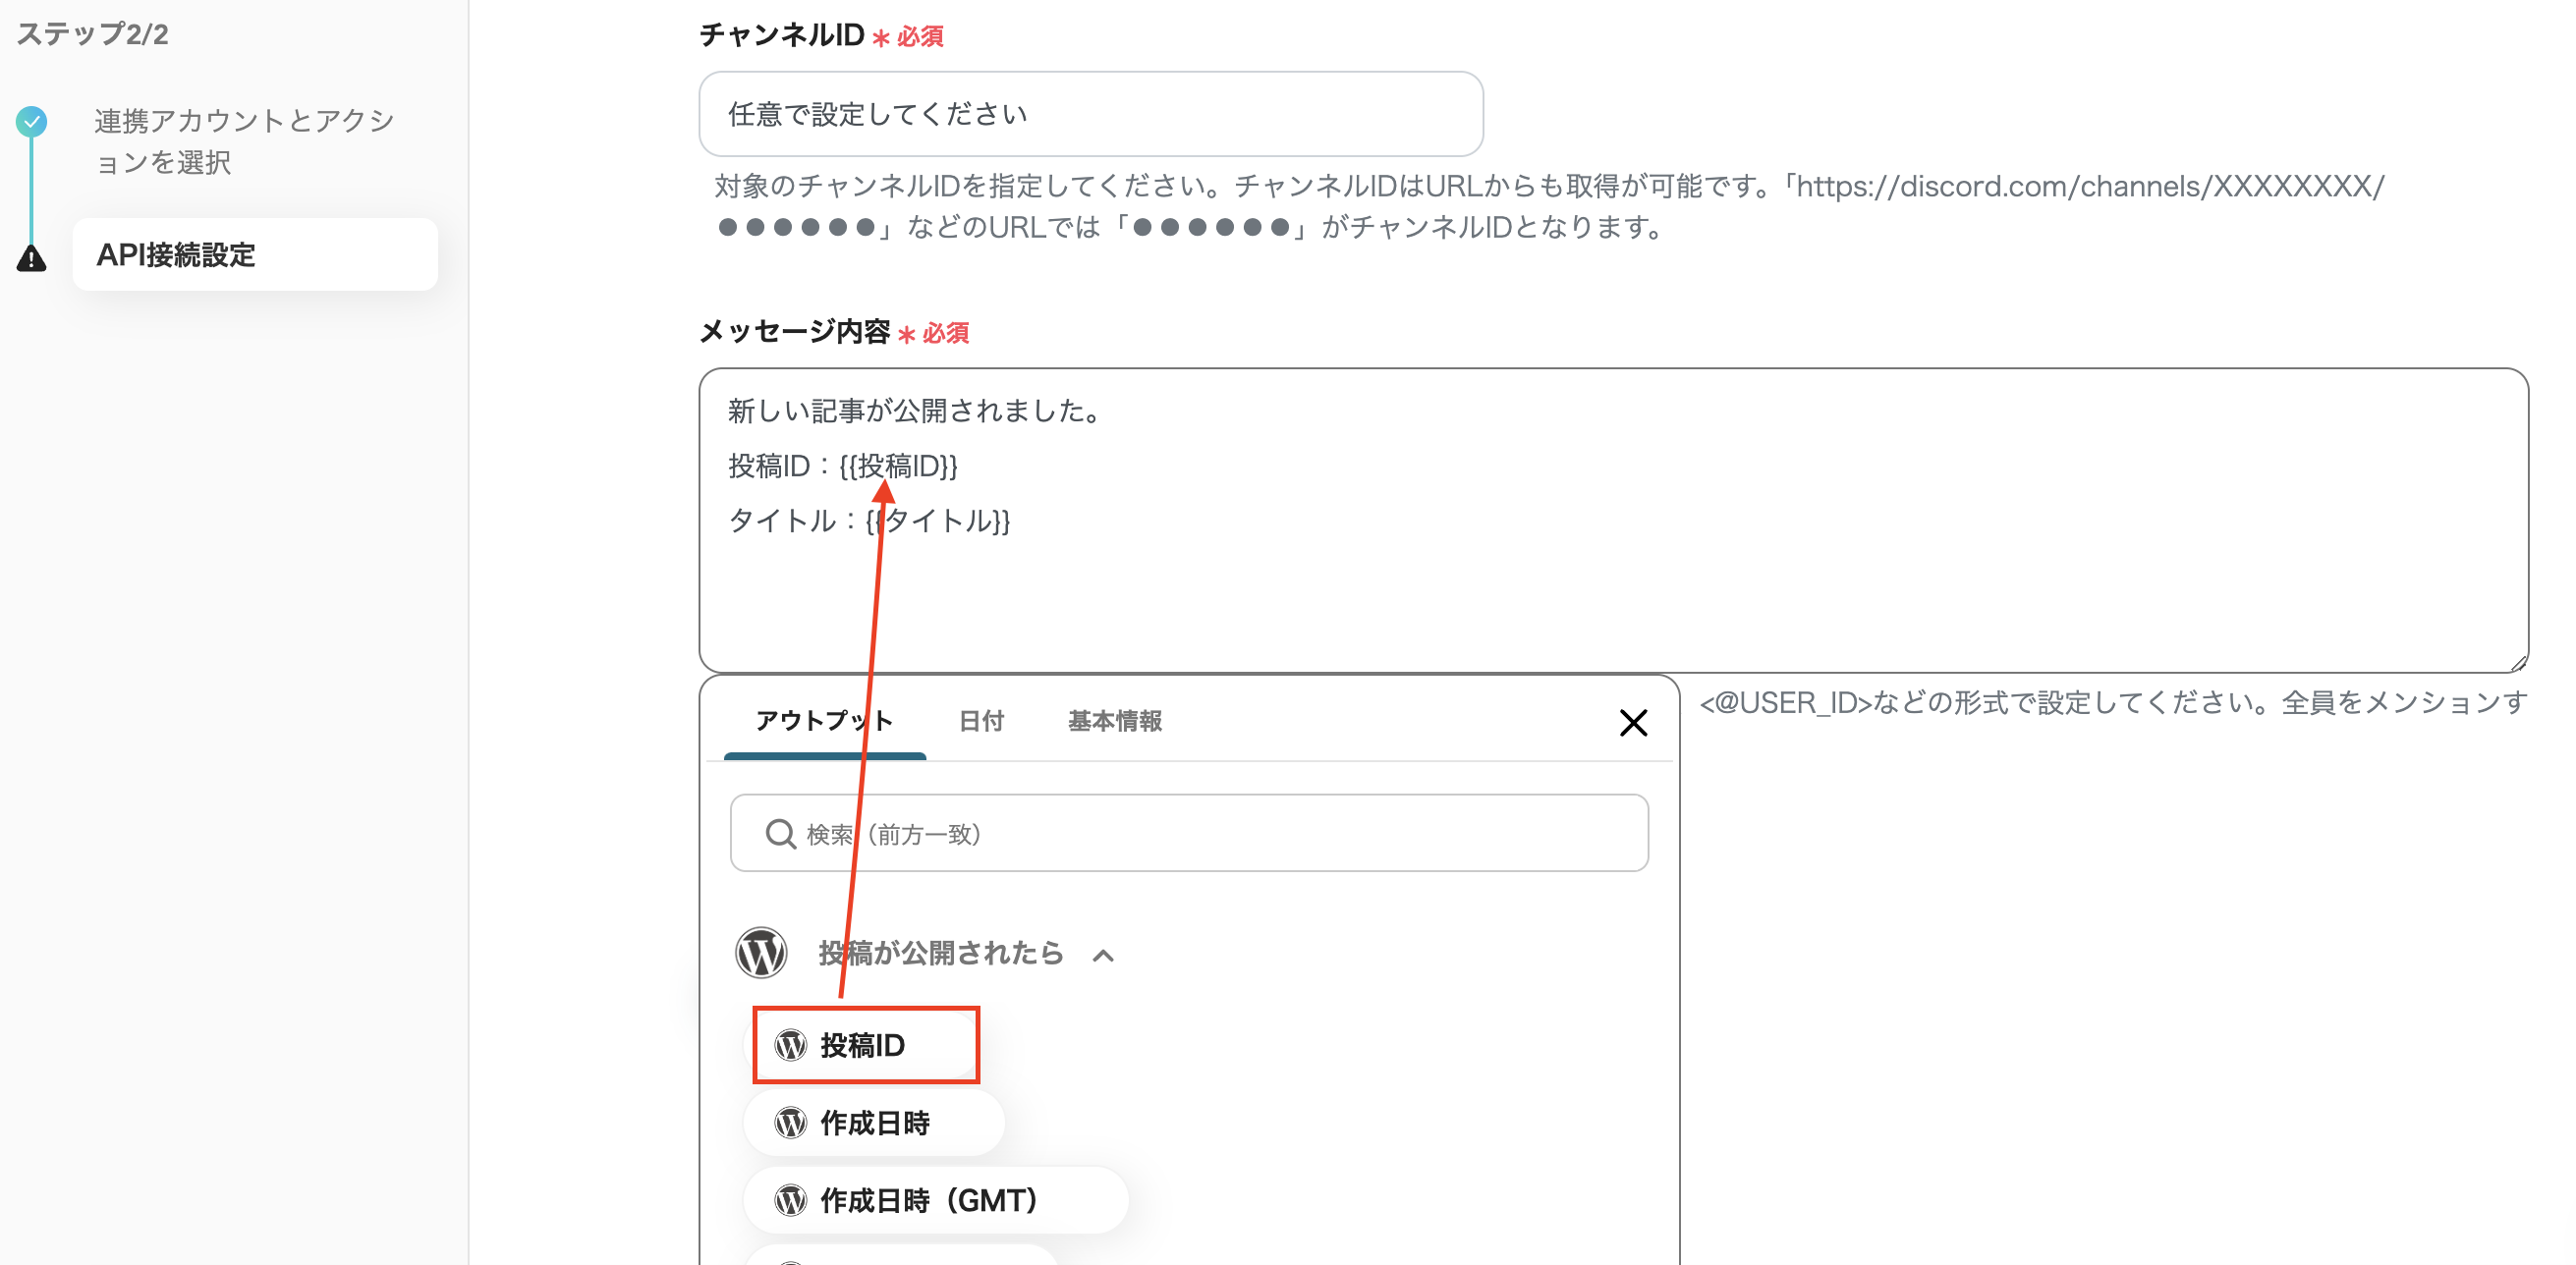Close the output picker panel
The height and width of the screenshot is (1265, 2576).
click(x=1632, y=723)
